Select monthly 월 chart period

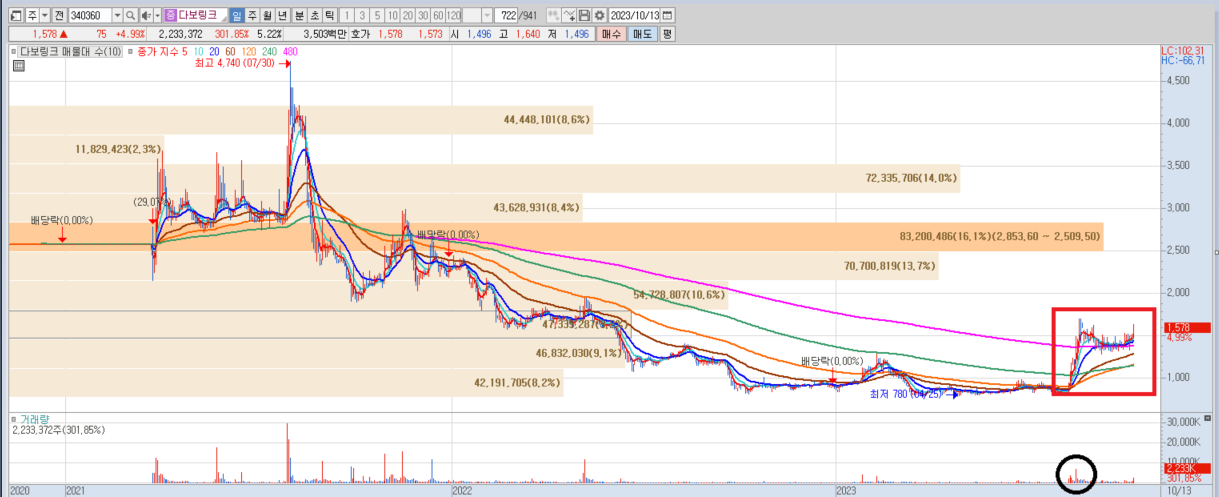click(267, 15)
